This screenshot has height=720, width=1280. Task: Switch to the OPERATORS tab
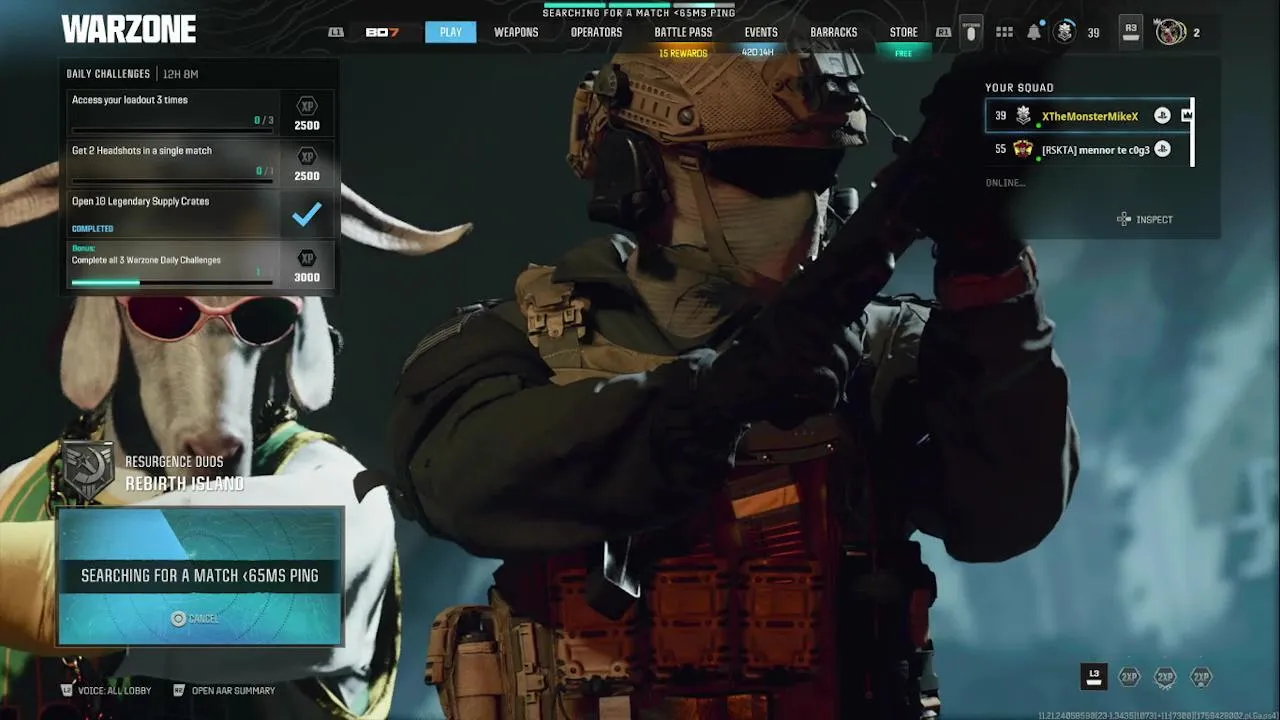click(x=596, y=32)
